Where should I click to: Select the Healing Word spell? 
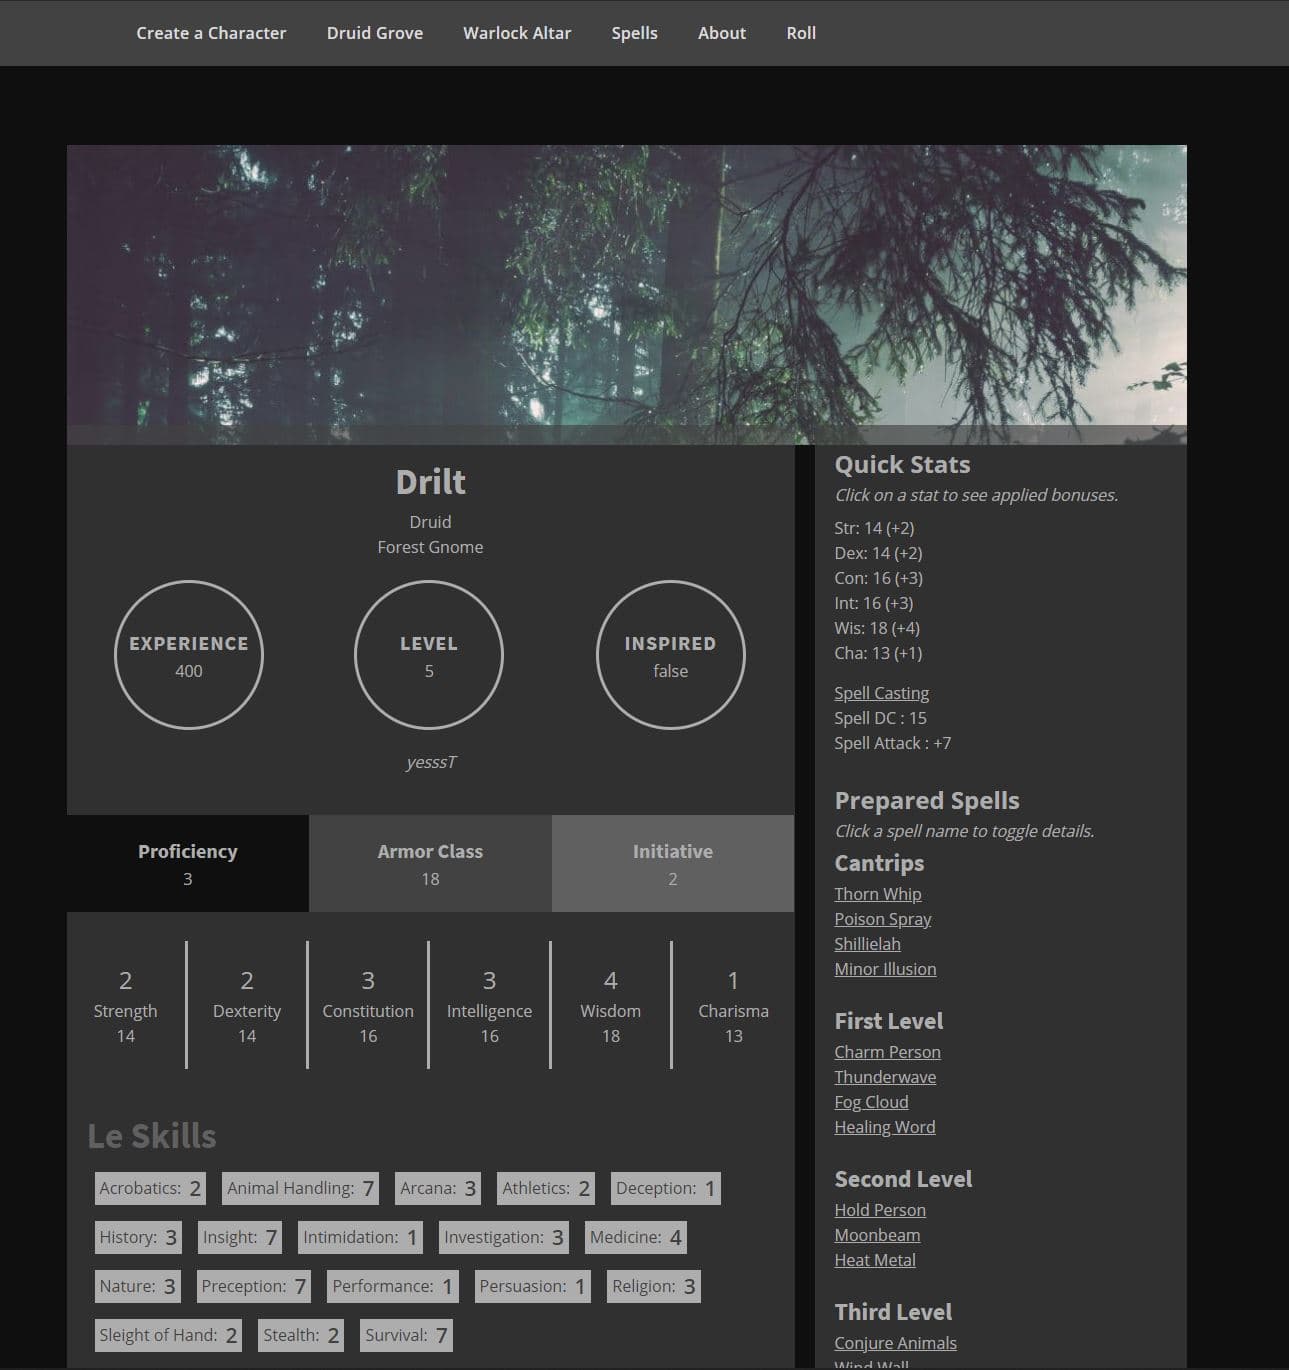(884, 1126)
